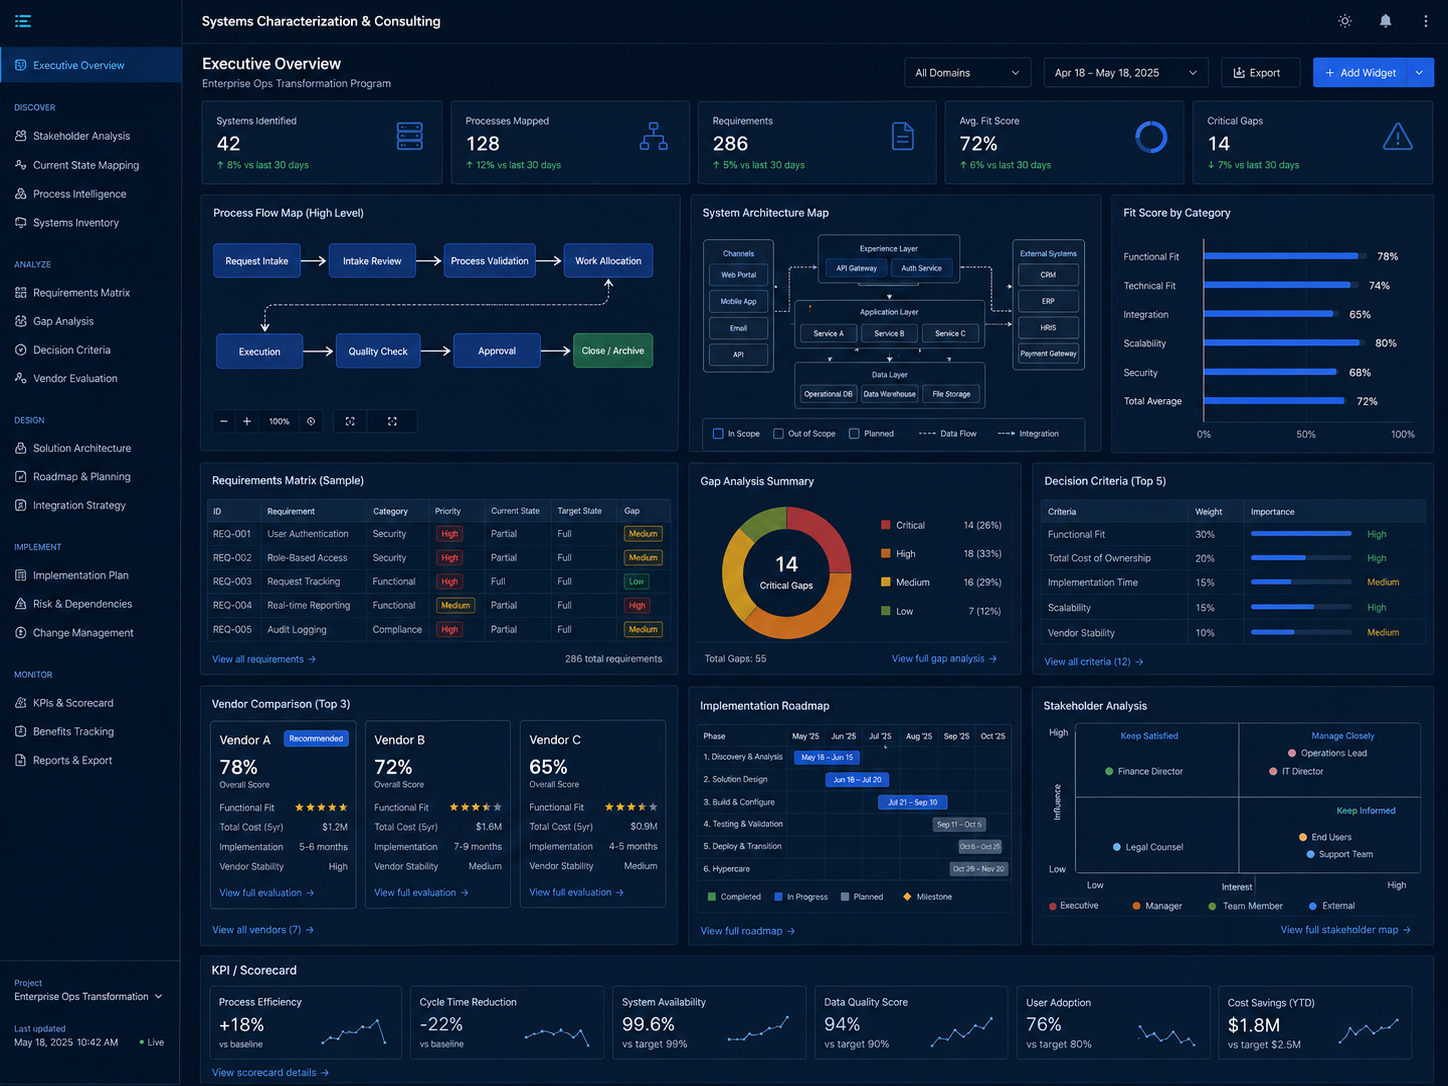Click the reset view target icon
Screen dimensions: 1448x1086
[x=311, y=421]
